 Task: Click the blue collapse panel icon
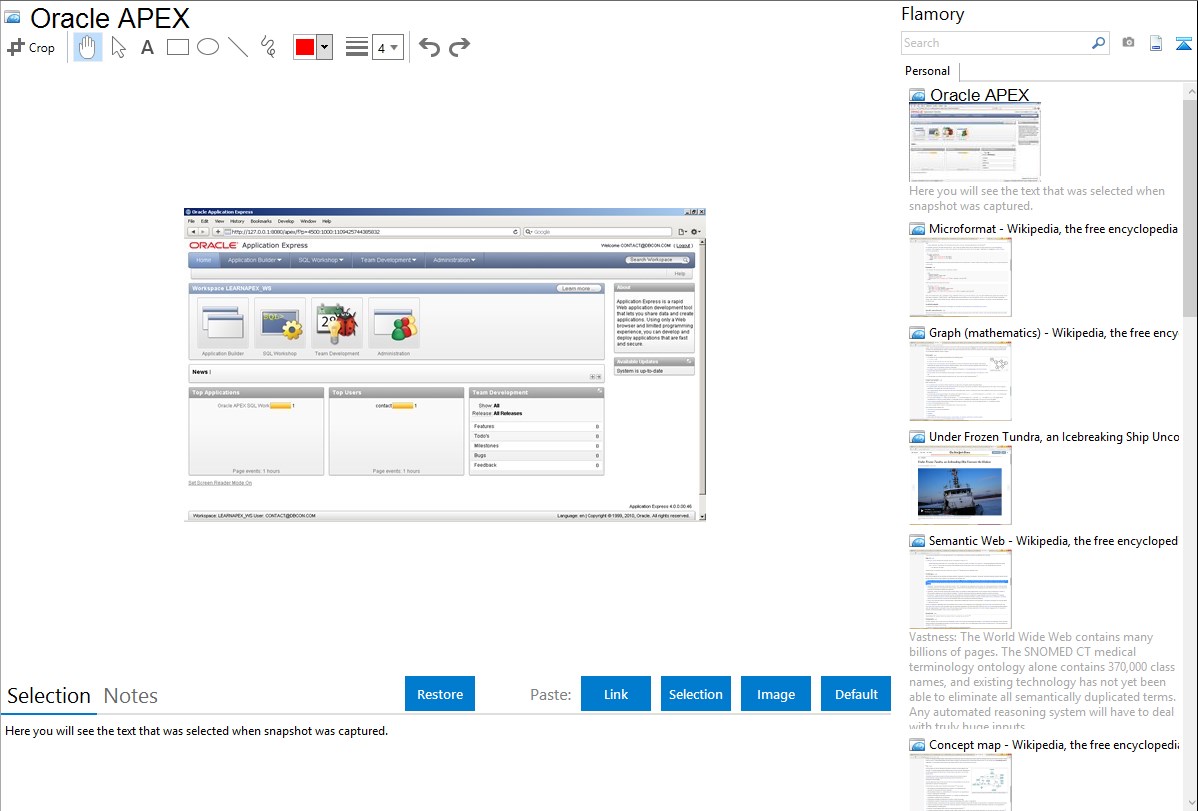click(1183, 43)
